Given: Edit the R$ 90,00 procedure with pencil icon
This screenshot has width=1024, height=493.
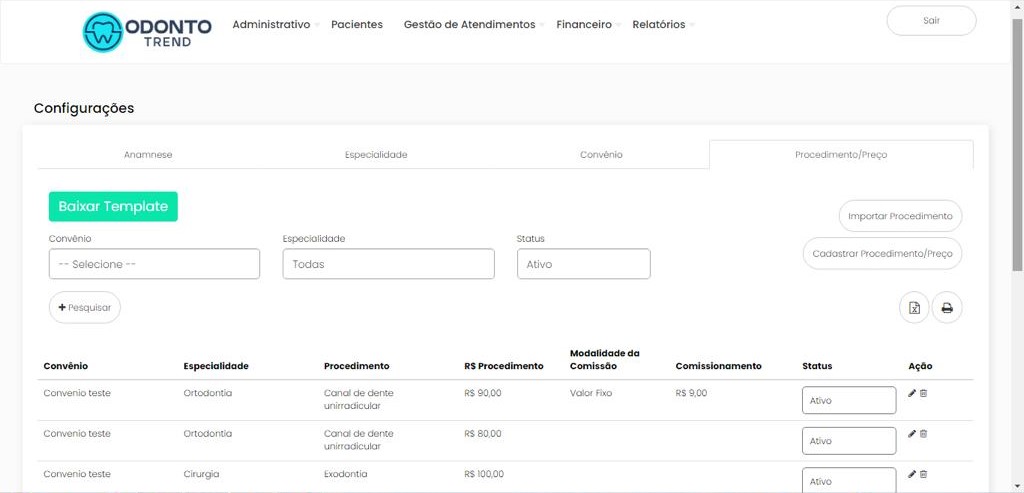Looking at the screenshot, I should (x=911, y=393).
